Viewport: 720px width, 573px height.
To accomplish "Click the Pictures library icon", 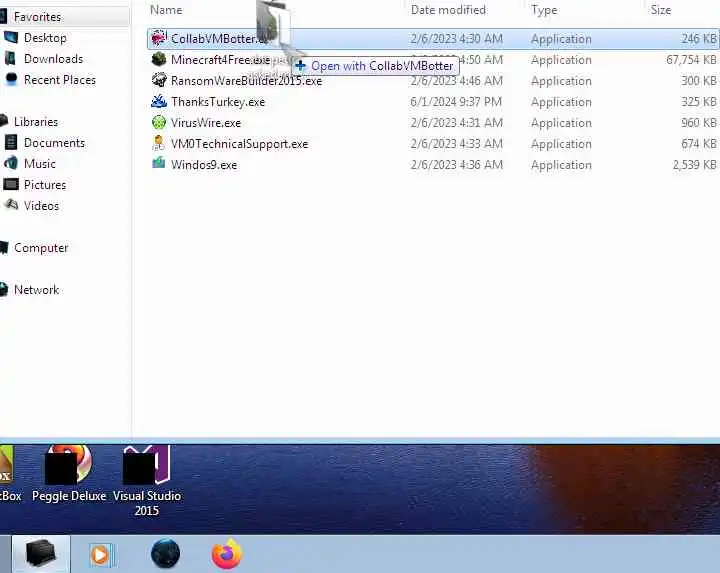I will tap(11, 184).
